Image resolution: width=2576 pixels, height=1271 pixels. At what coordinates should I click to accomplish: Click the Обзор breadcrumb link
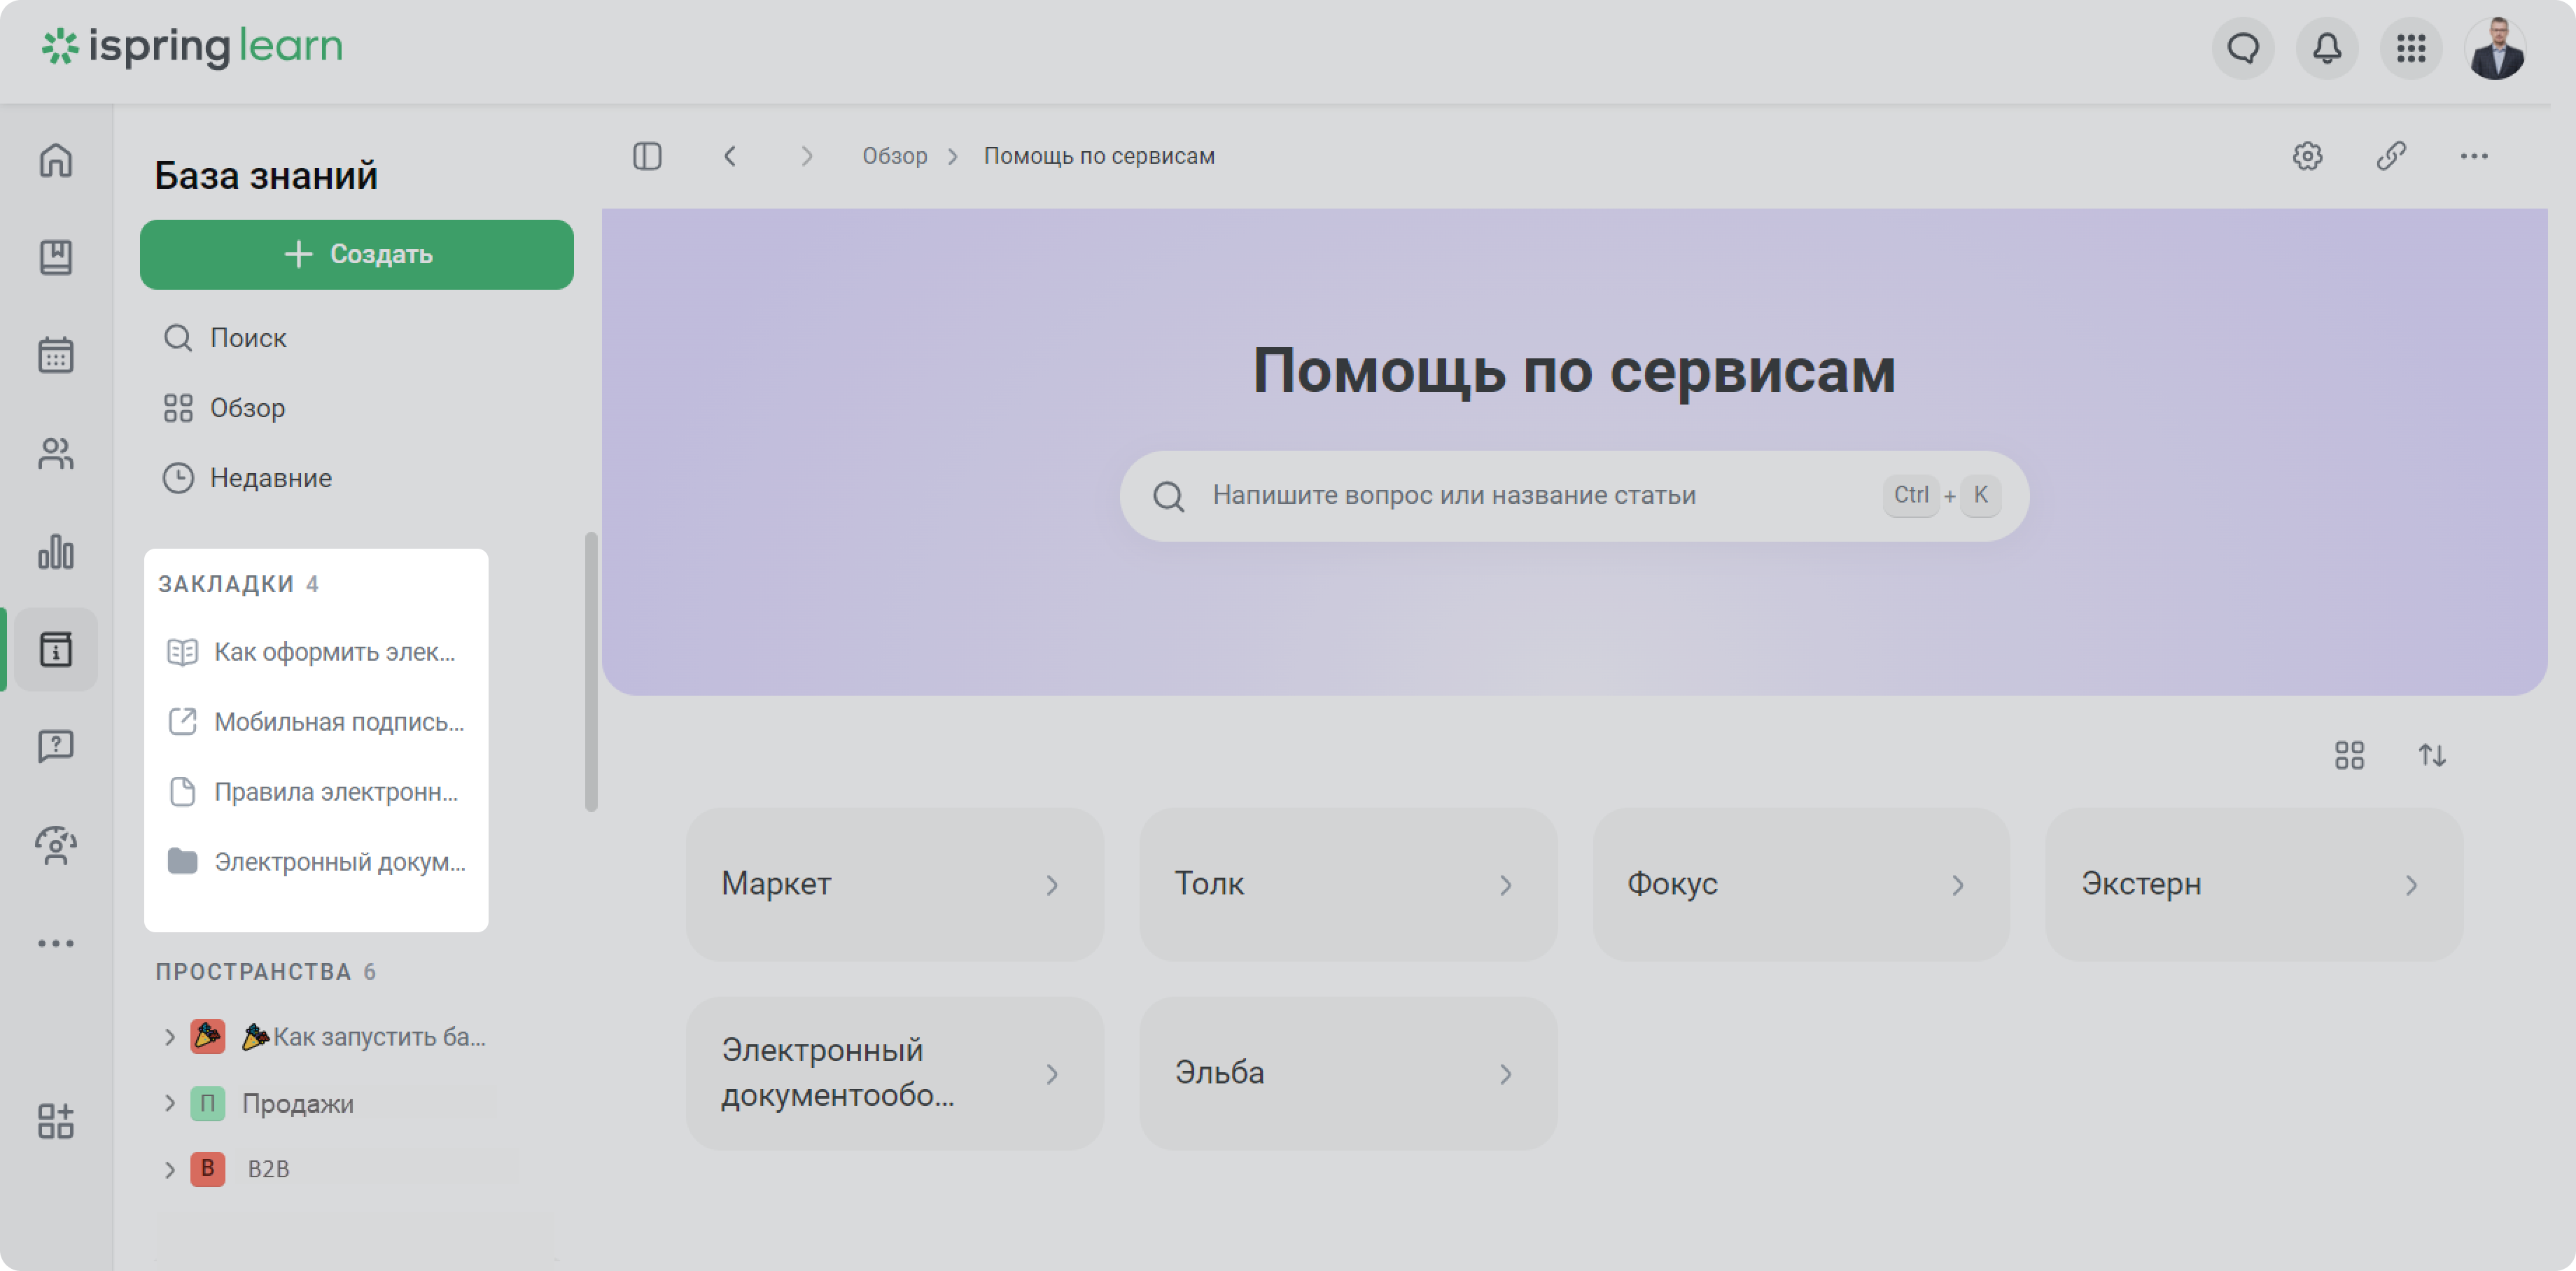tap(895, 156)
